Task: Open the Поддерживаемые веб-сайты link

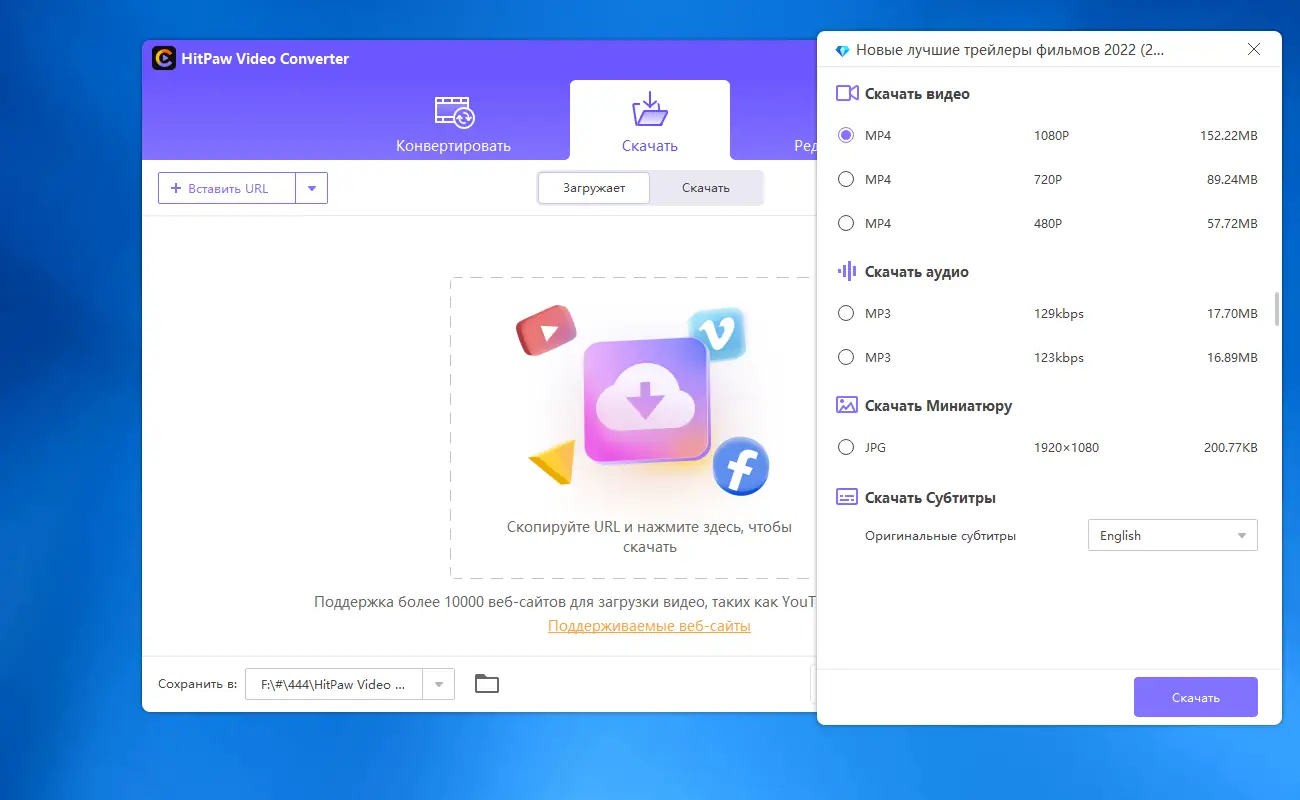Action: 649,626
